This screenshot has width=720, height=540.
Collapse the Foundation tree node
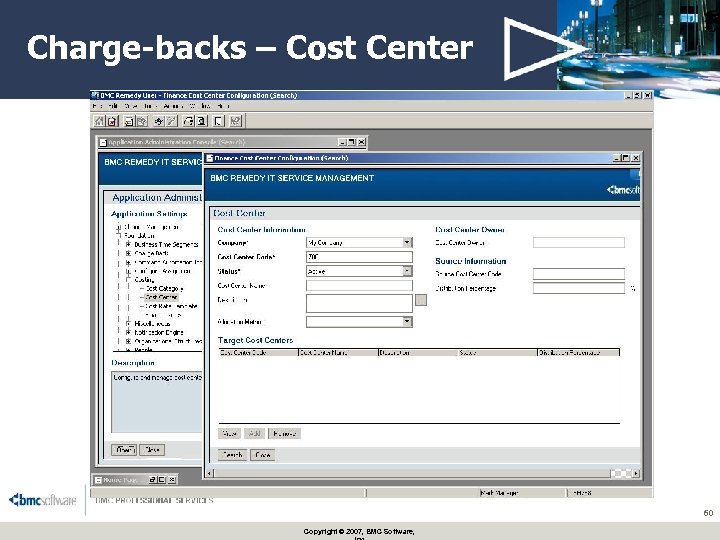point(118,235)
